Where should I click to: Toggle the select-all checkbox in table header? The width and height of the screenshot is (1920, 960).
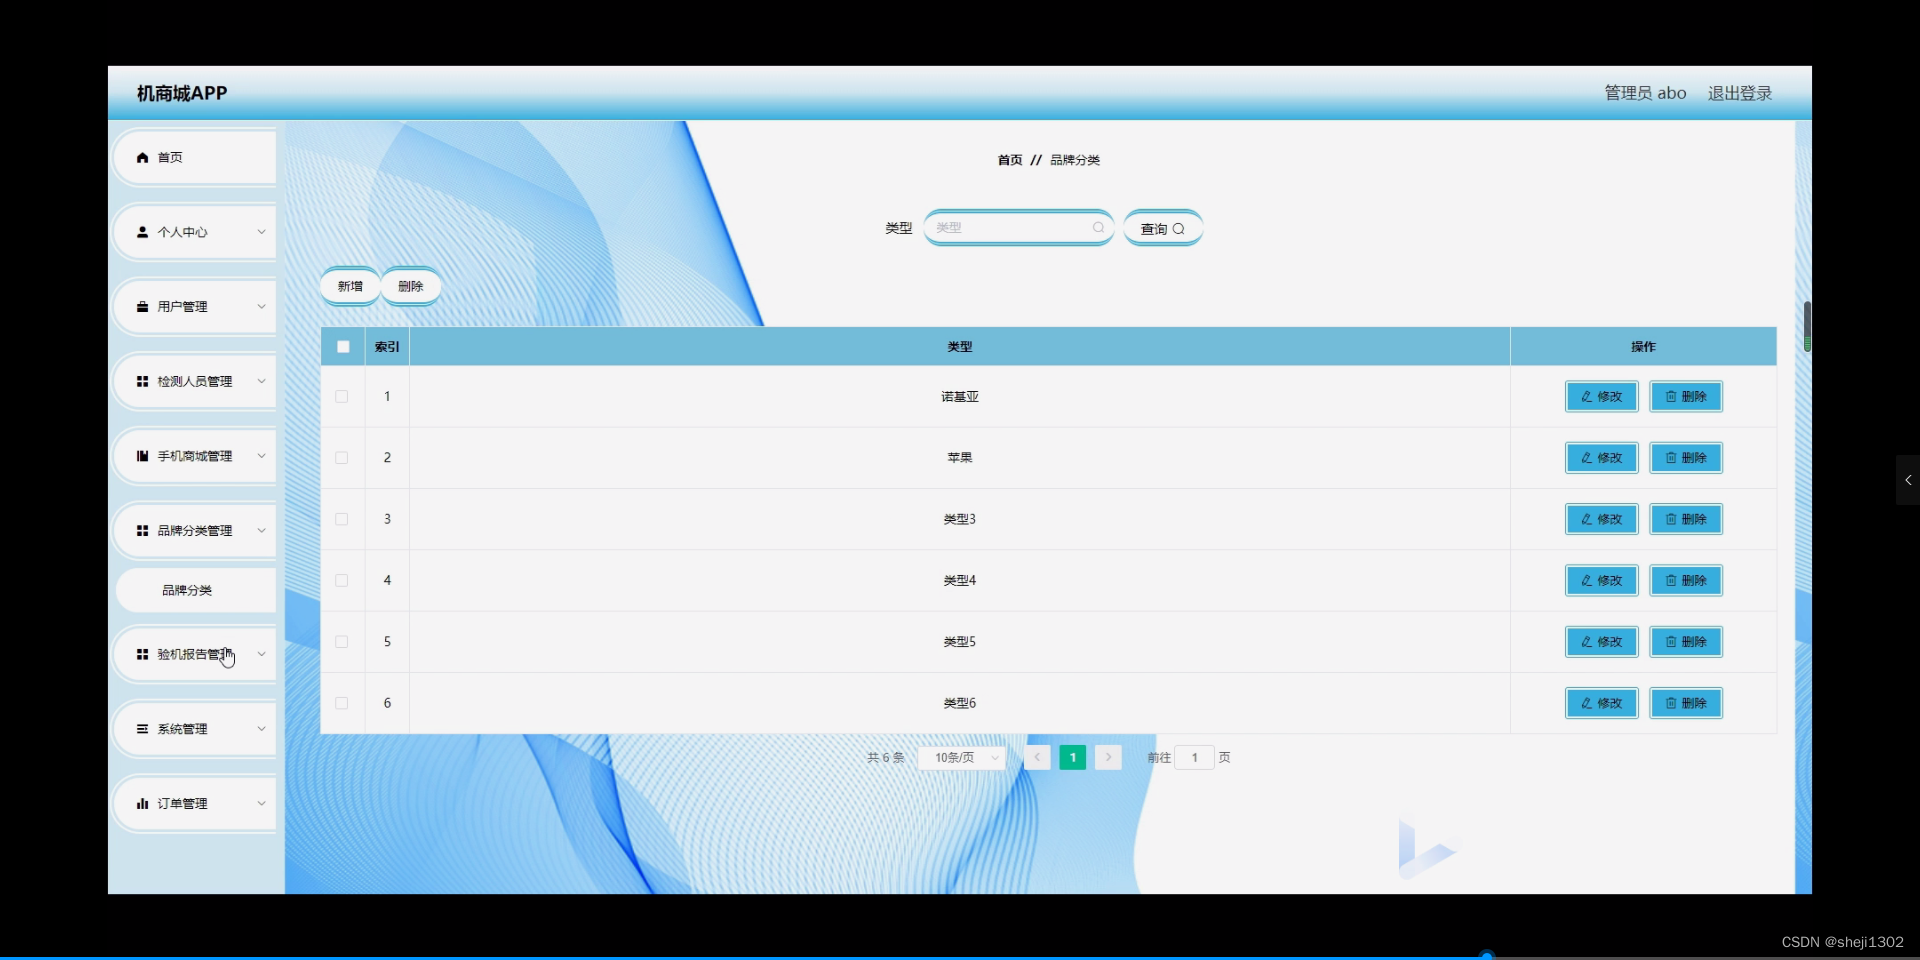(342, 346)
